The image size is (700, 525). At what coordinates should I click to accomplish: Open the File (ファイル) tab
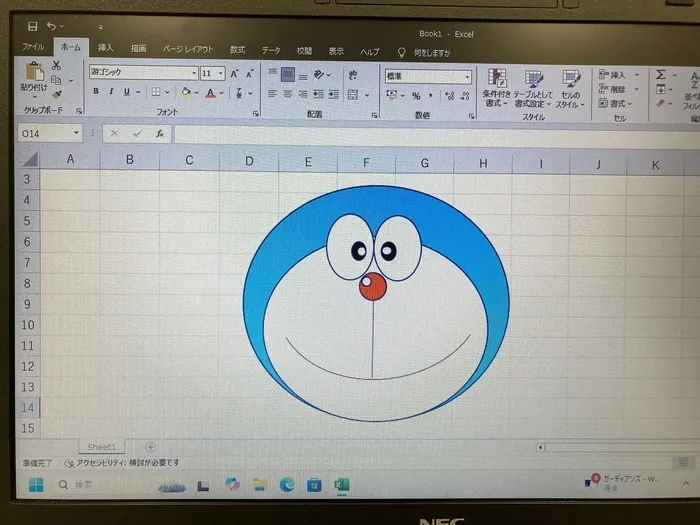click(x=33, y=46)
